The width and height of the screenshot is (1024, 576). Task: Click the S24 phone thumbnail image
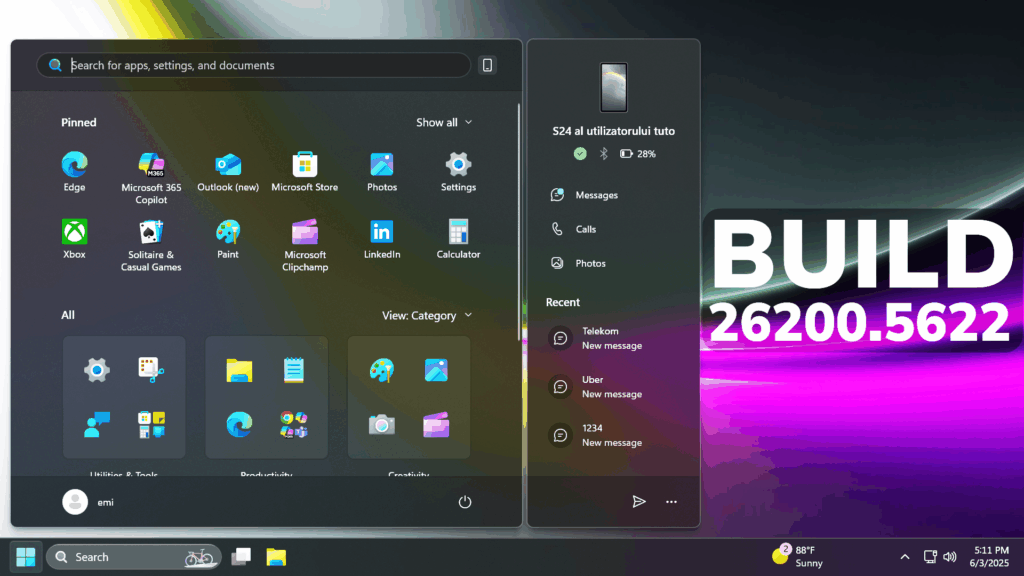click(614, 88)
